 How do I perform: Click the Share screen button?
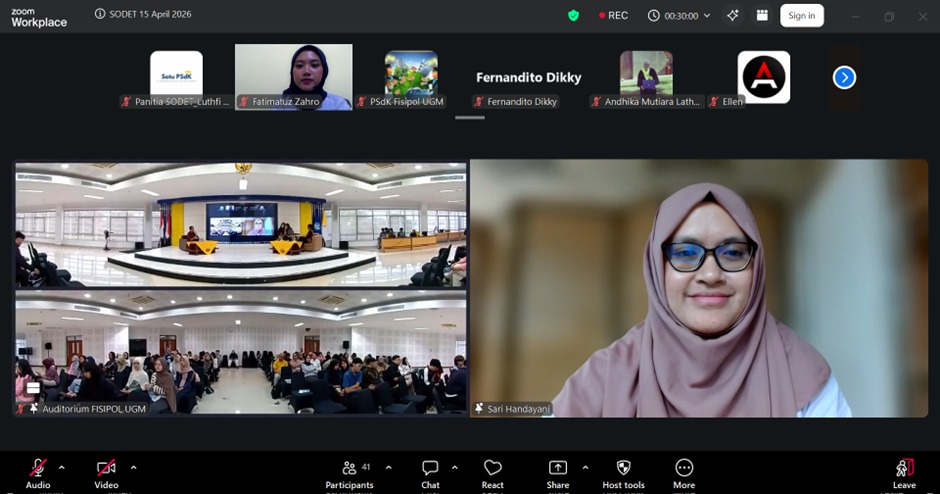point(558,470)
